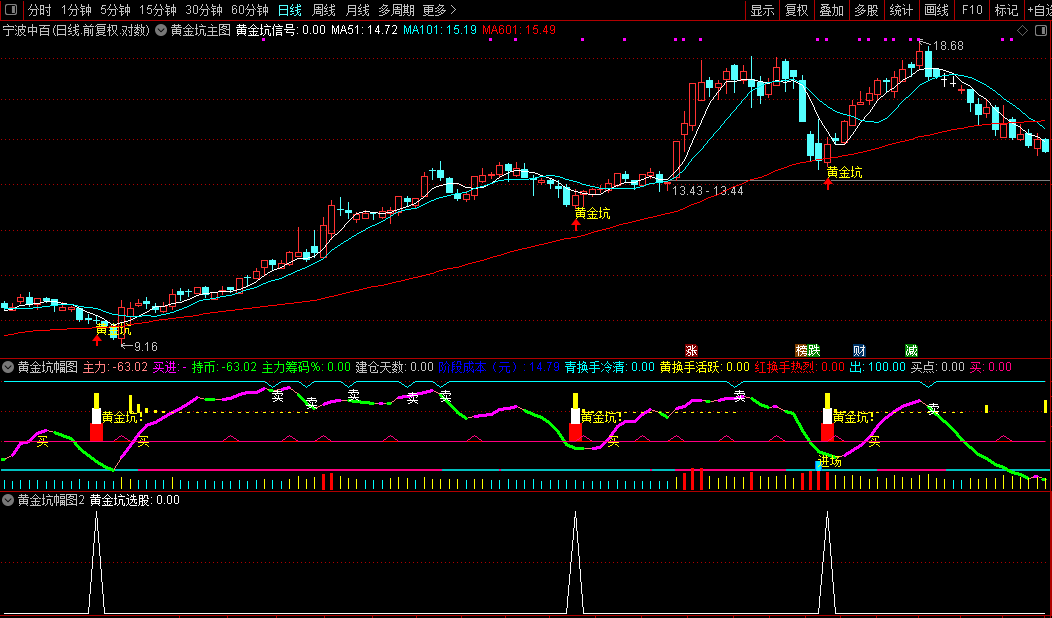Click the first white spike in 黄金坑幅图2

click(97, 562)
